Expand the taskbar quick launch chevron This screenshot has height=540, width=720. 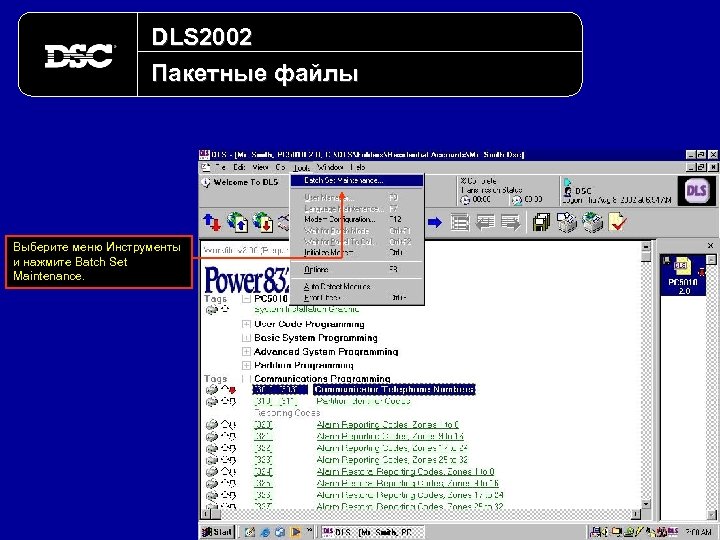click(309, 531)
